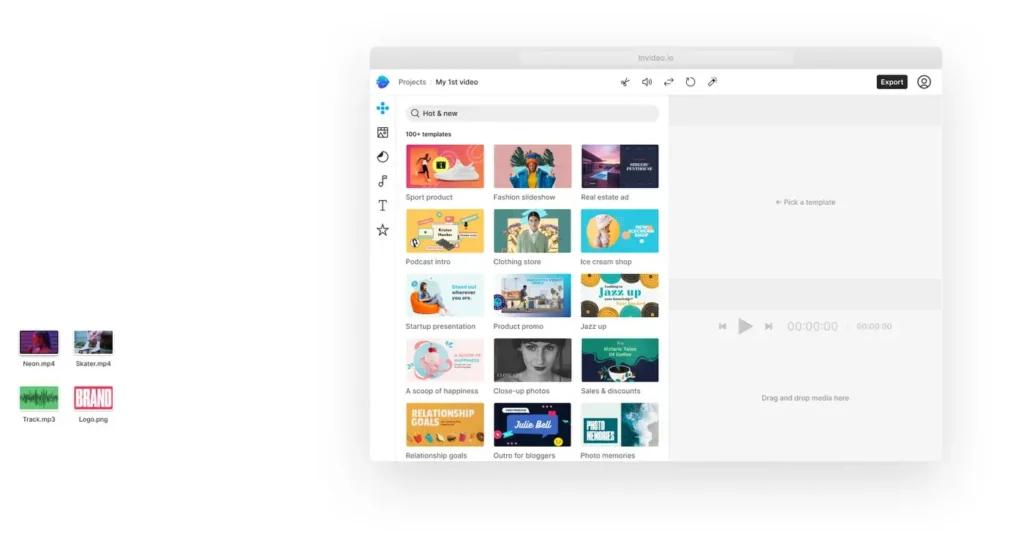Click the rotate/undo circular arrow icon
The image size is (1024, 538).
click(690, 82)
